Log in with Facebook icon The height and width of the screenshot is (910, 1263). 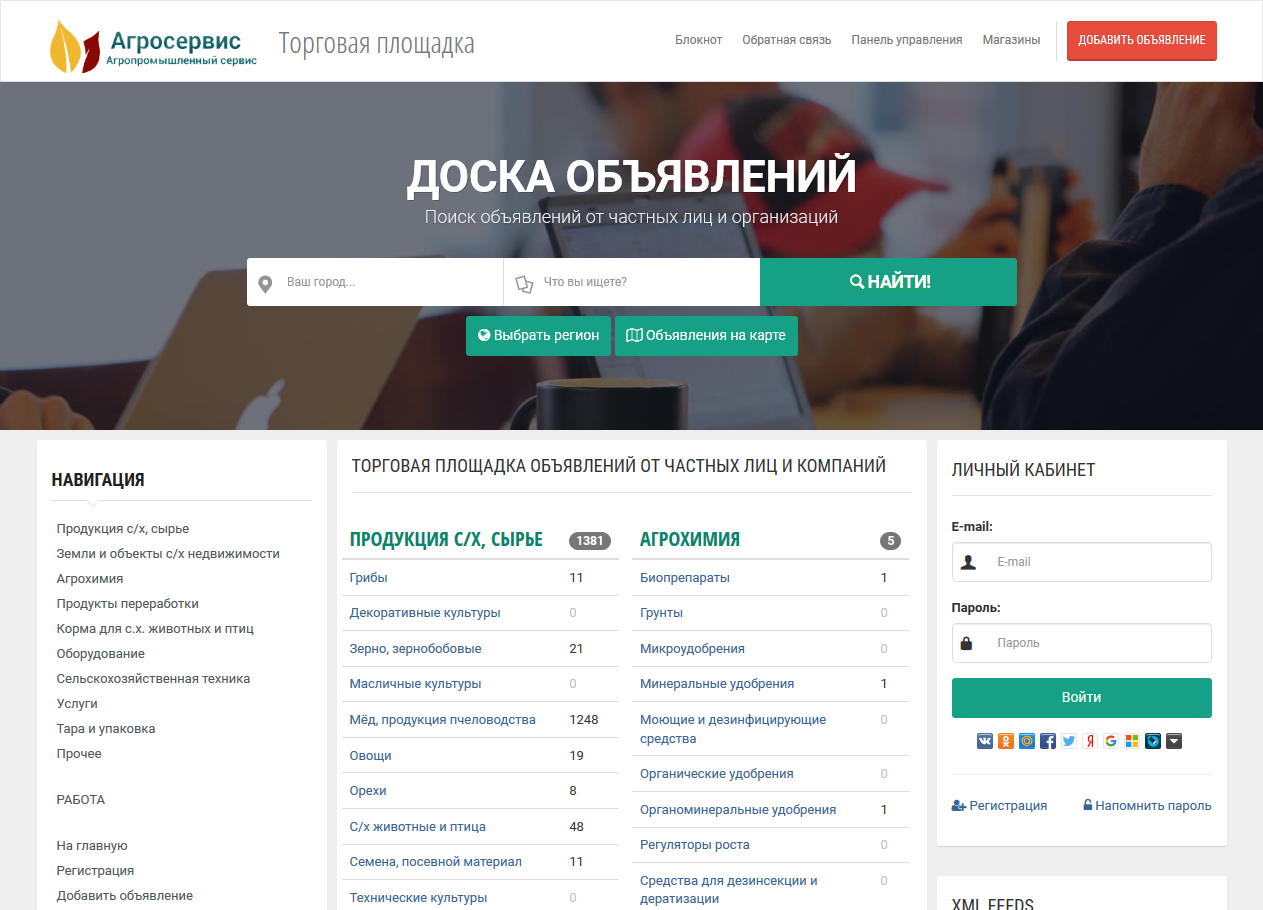coord(1048,741)
